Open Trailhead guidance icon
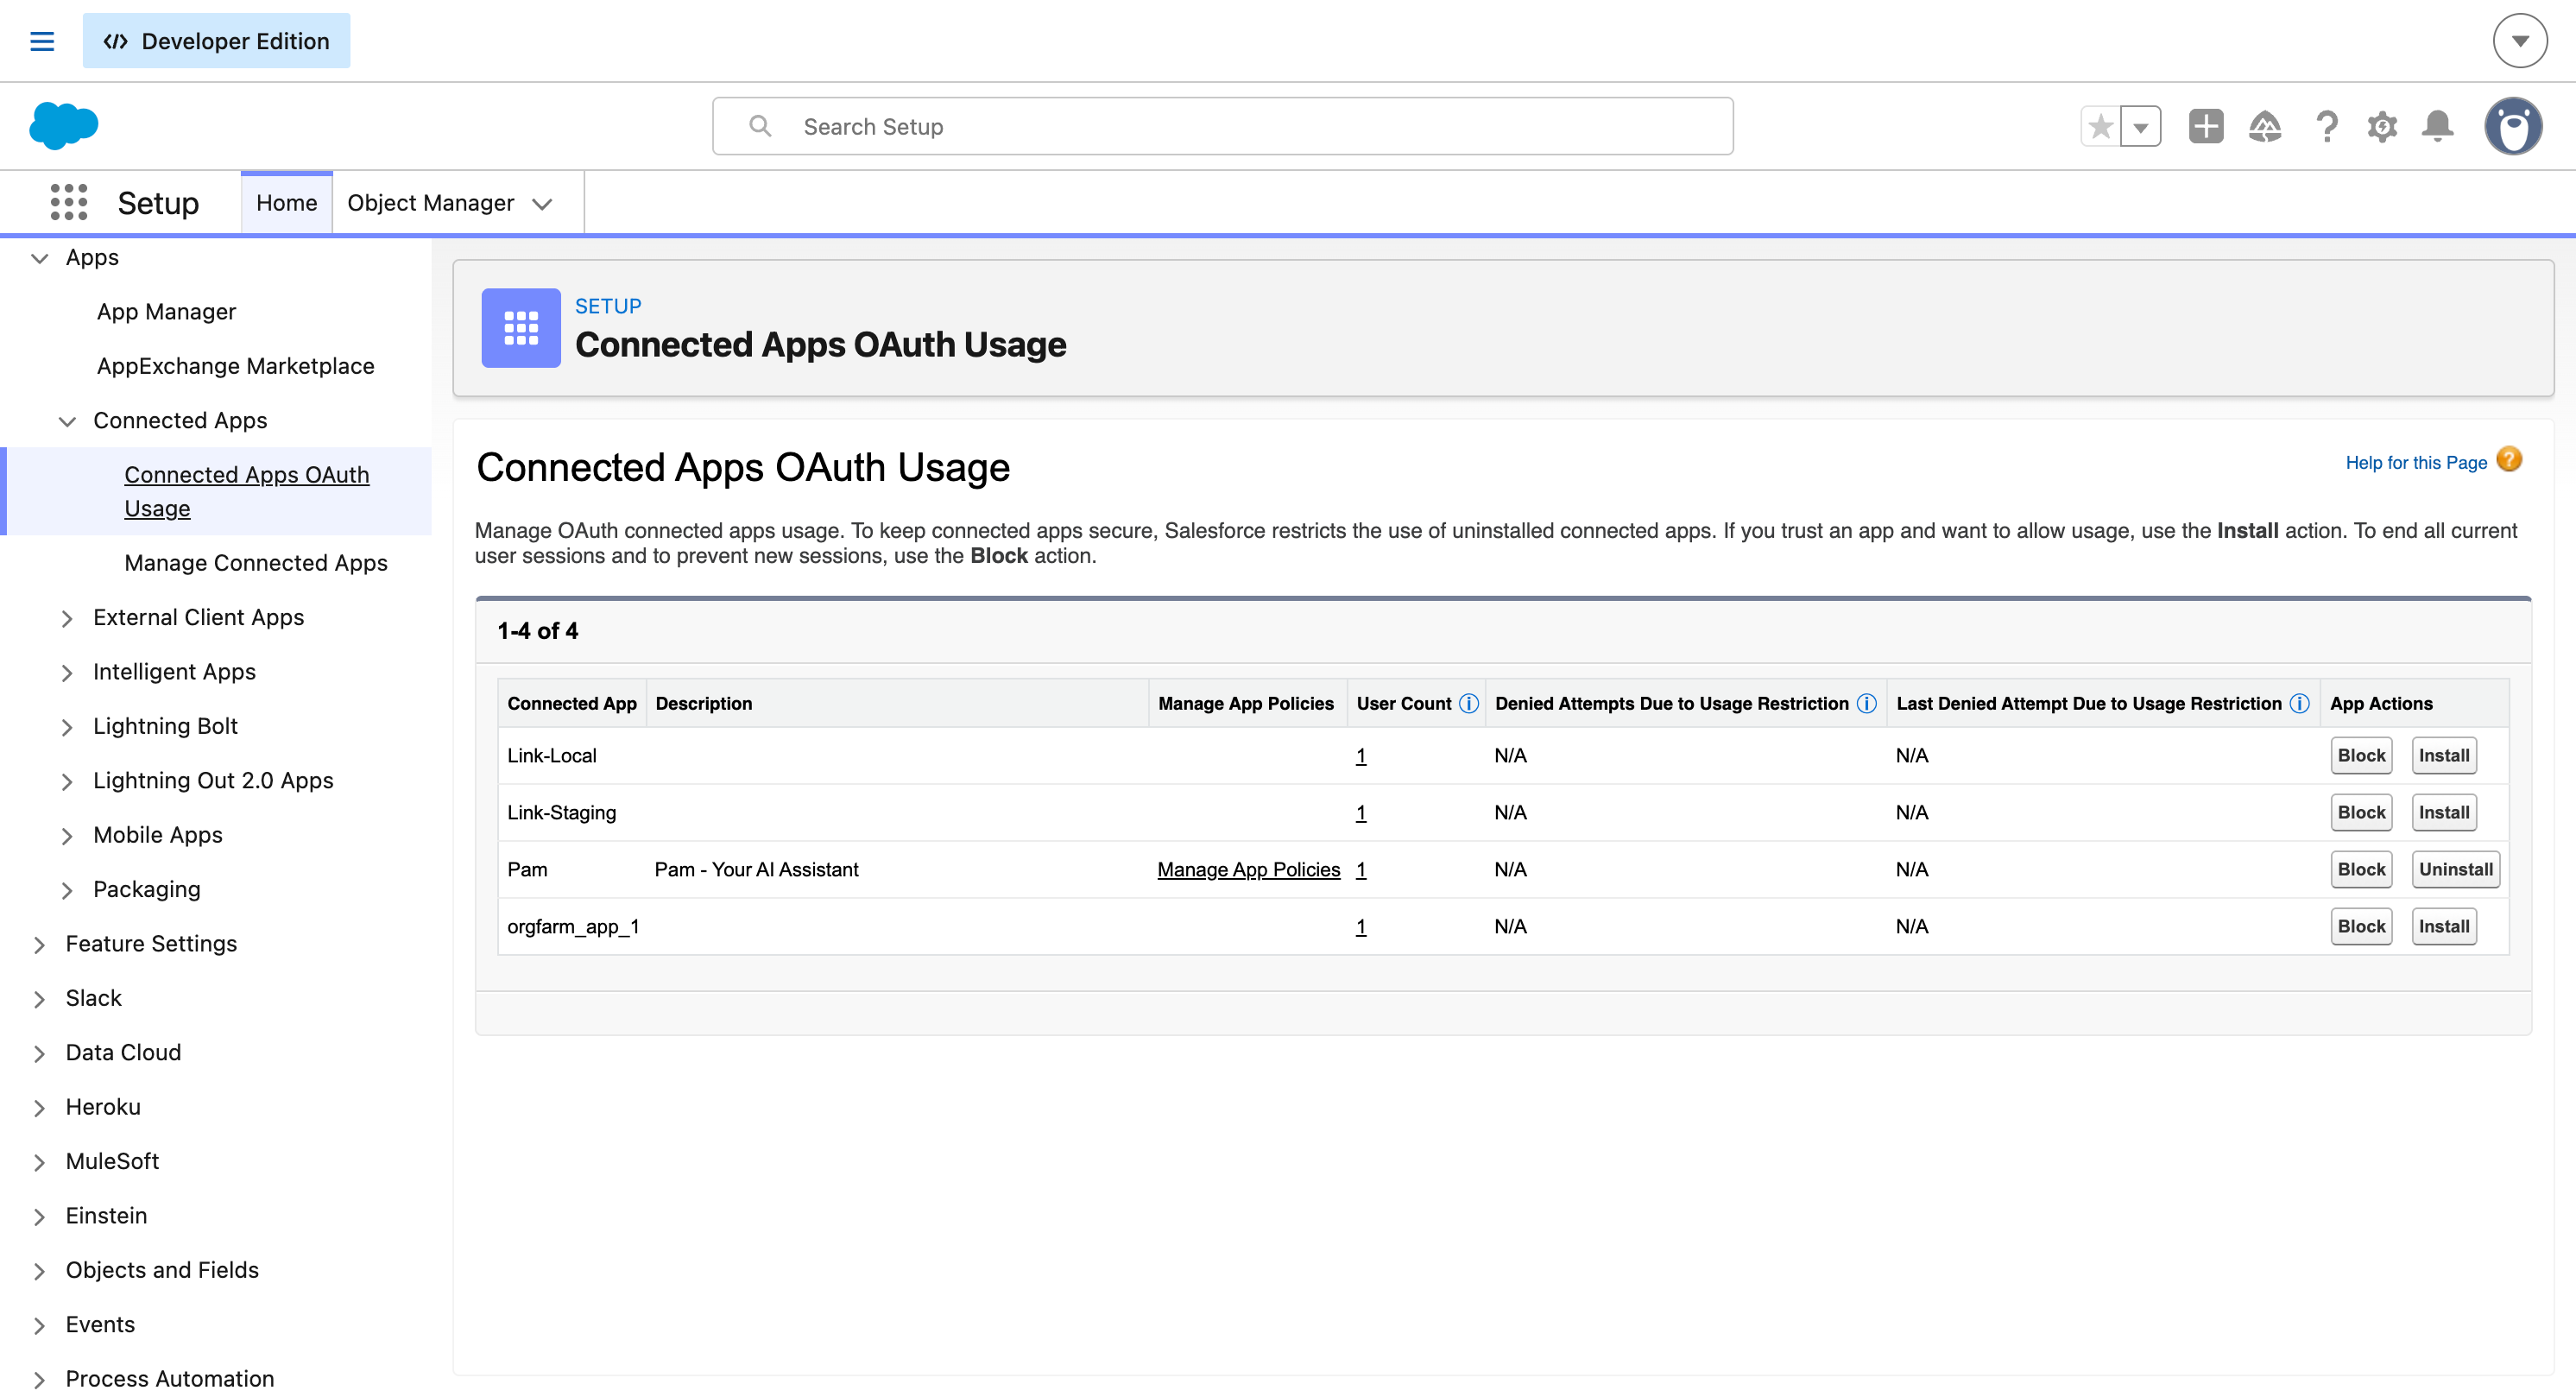Image resolution: width=2576 pixels, height=1397 pixels. 2265,126
